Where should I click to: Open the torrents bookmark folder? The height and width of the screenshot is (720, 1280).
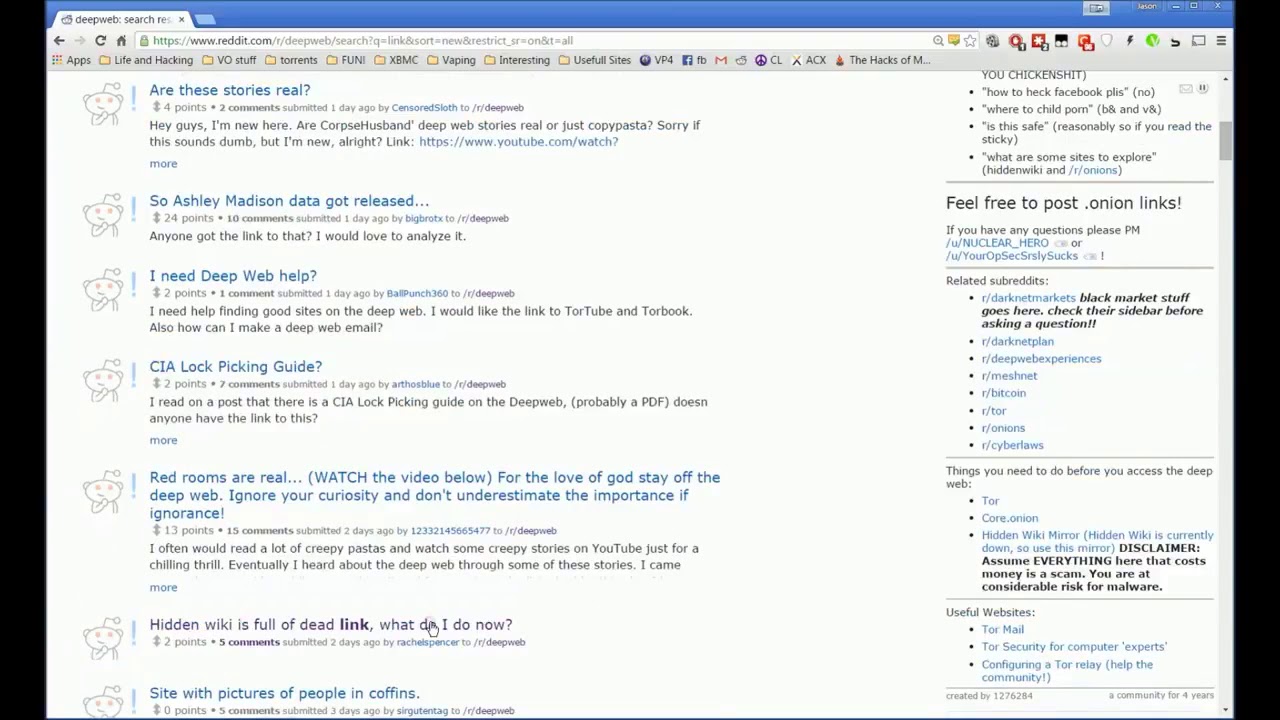(x=290, y=60)
